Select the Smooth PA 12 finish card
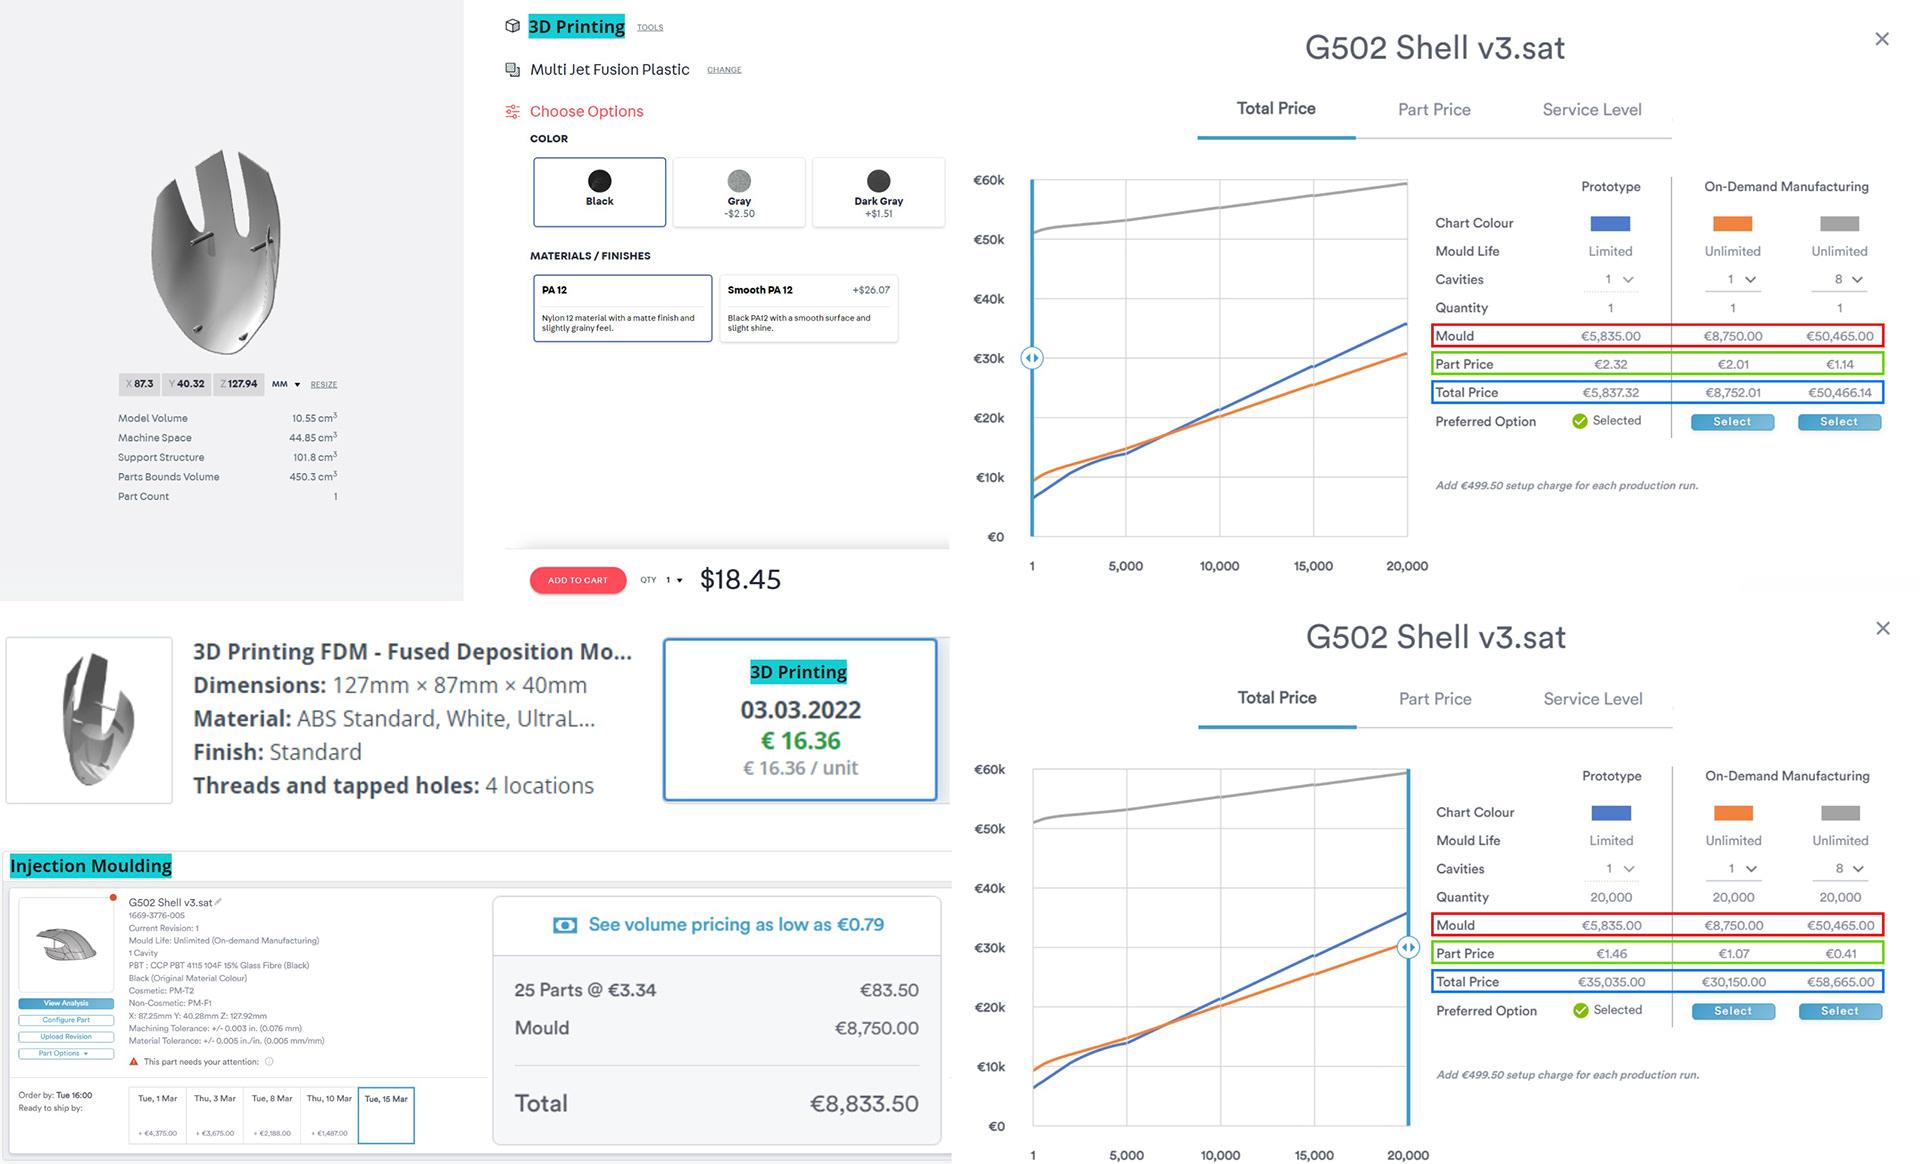1920x1164 pixels. point(808,308)
